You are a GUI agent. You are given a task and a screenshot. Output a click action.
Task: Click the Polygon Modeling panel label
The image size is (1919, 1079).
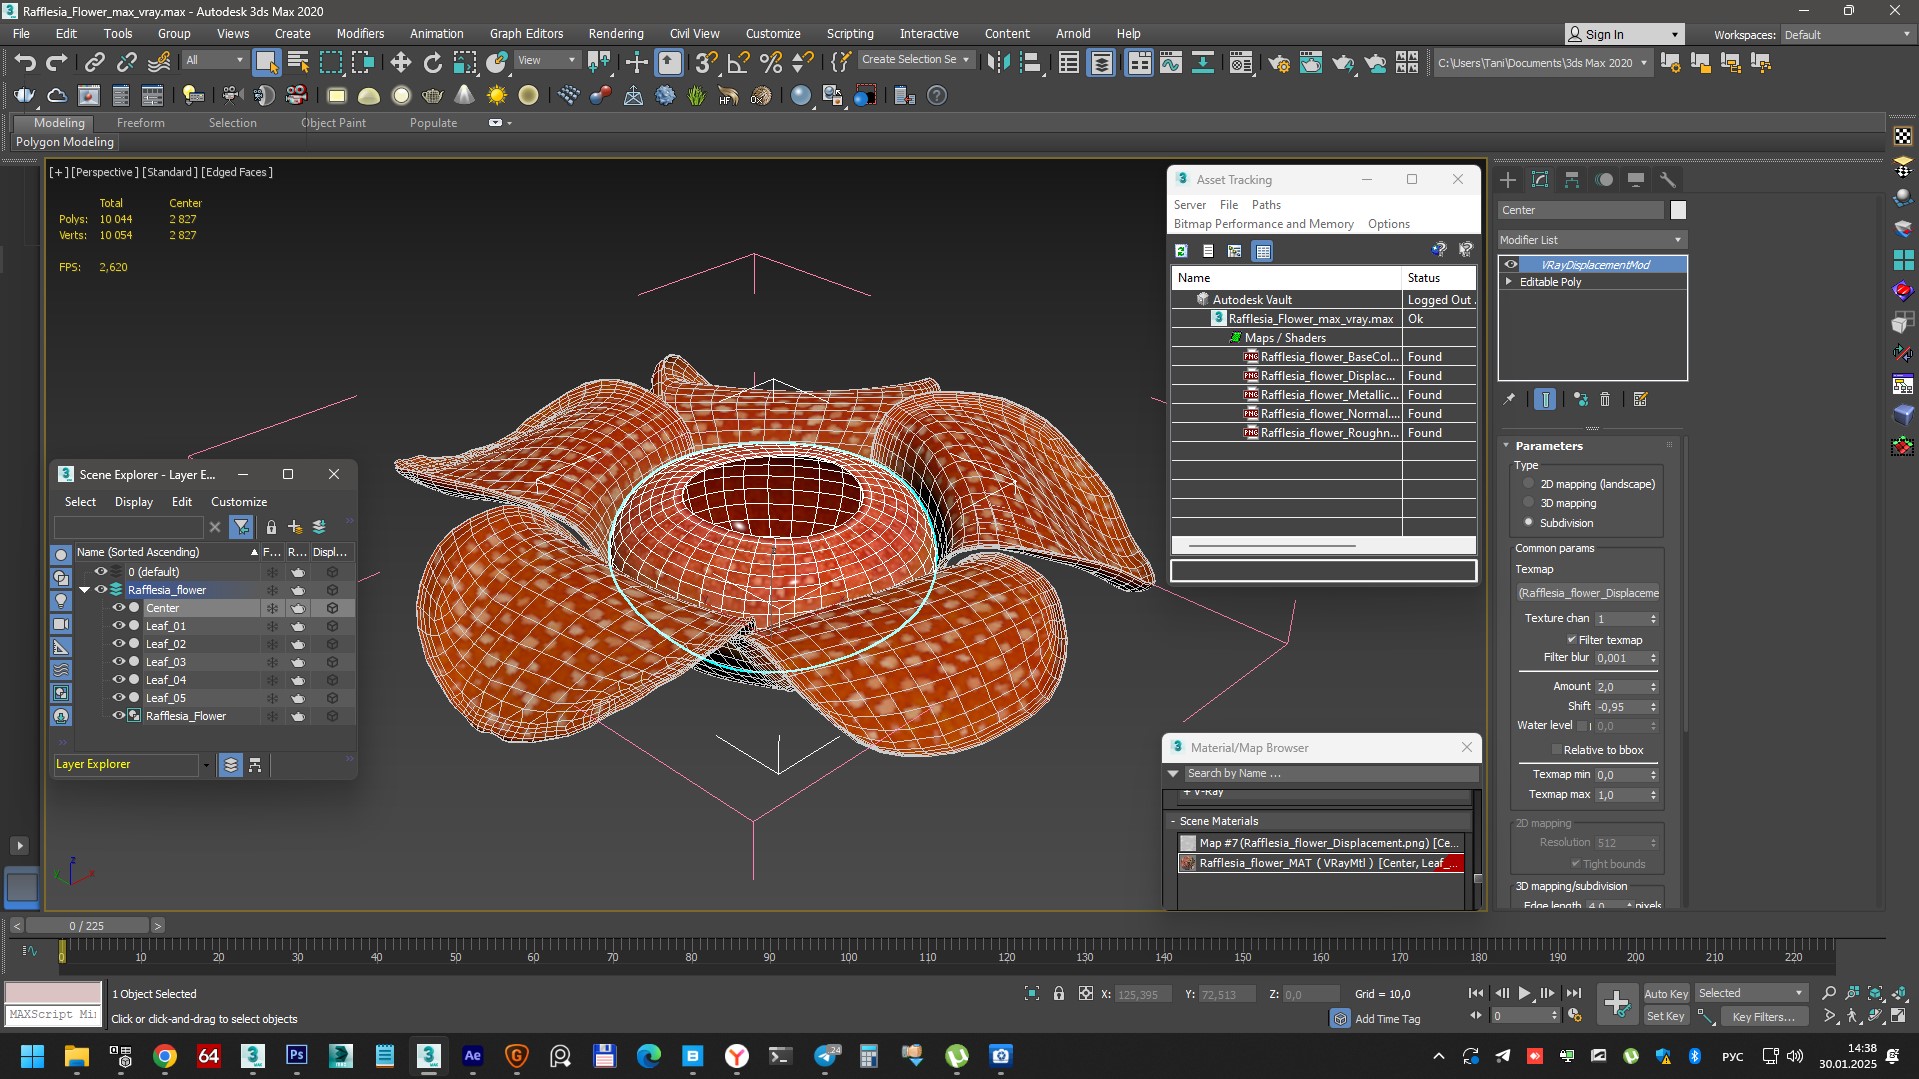coord(65,142)
